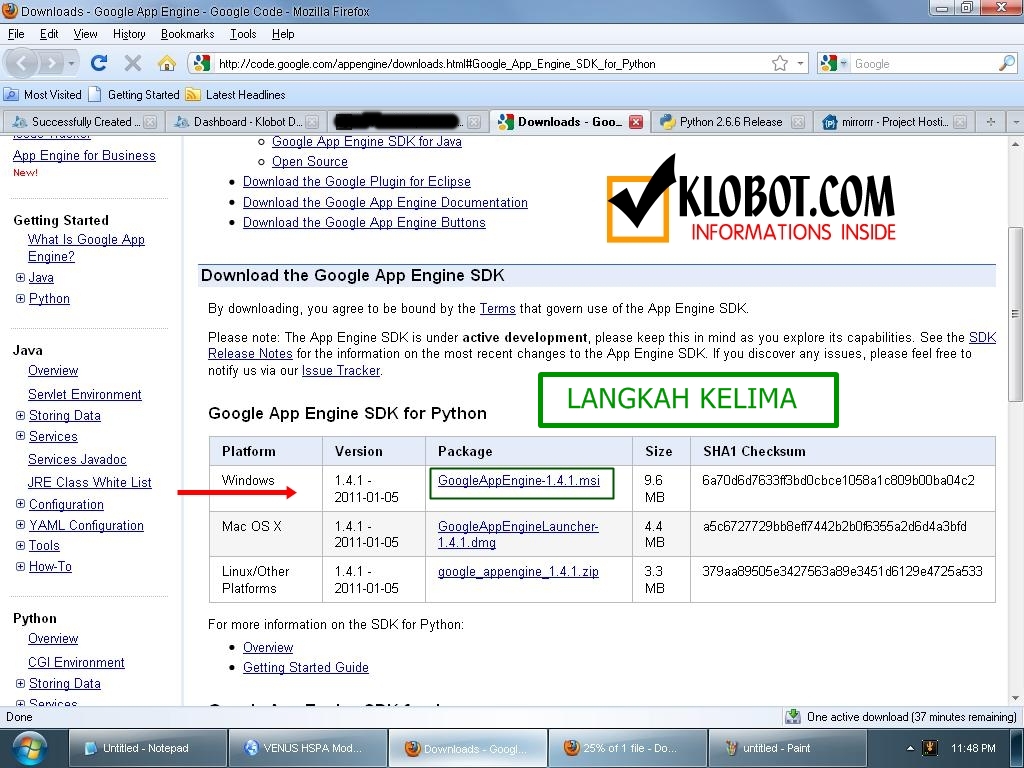Expand the Java item under Getting Started
1024x768 pixels.
click(20, 278)
